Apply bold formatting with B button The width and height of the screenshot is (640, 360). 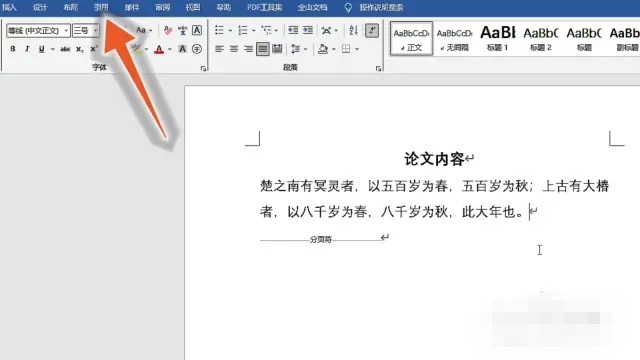pyautogui.click(x=13, y=49)
